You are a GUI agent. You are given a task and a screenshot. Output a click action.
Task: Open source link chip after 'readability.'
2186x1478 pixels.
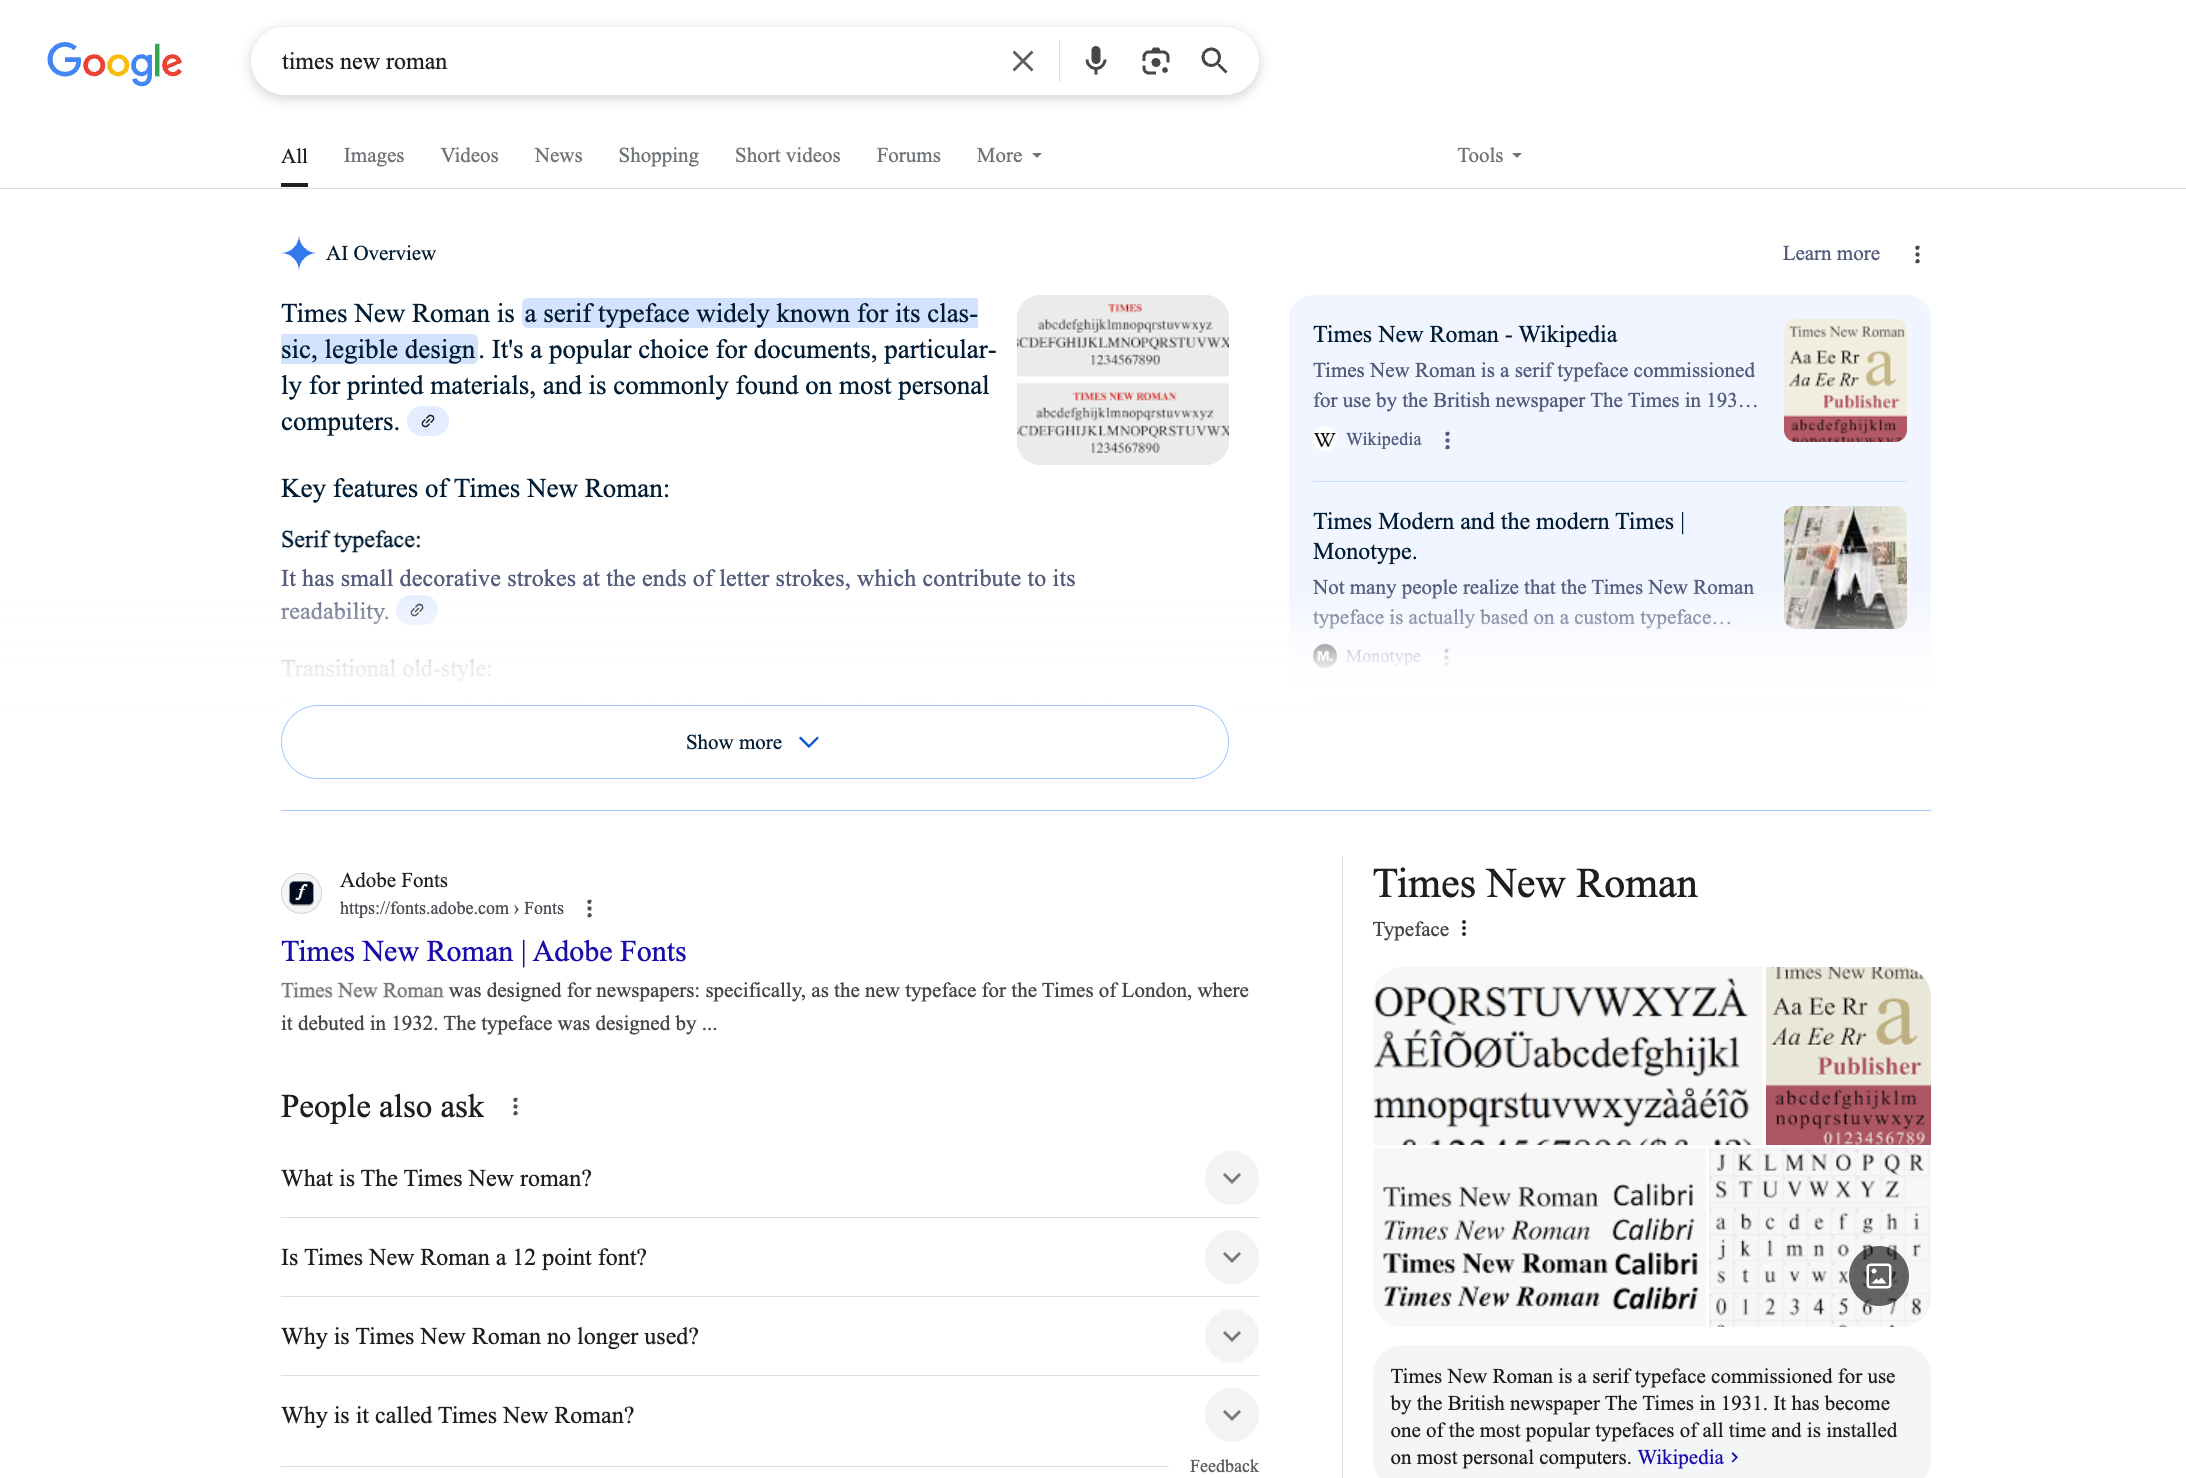tap(417, 610)
